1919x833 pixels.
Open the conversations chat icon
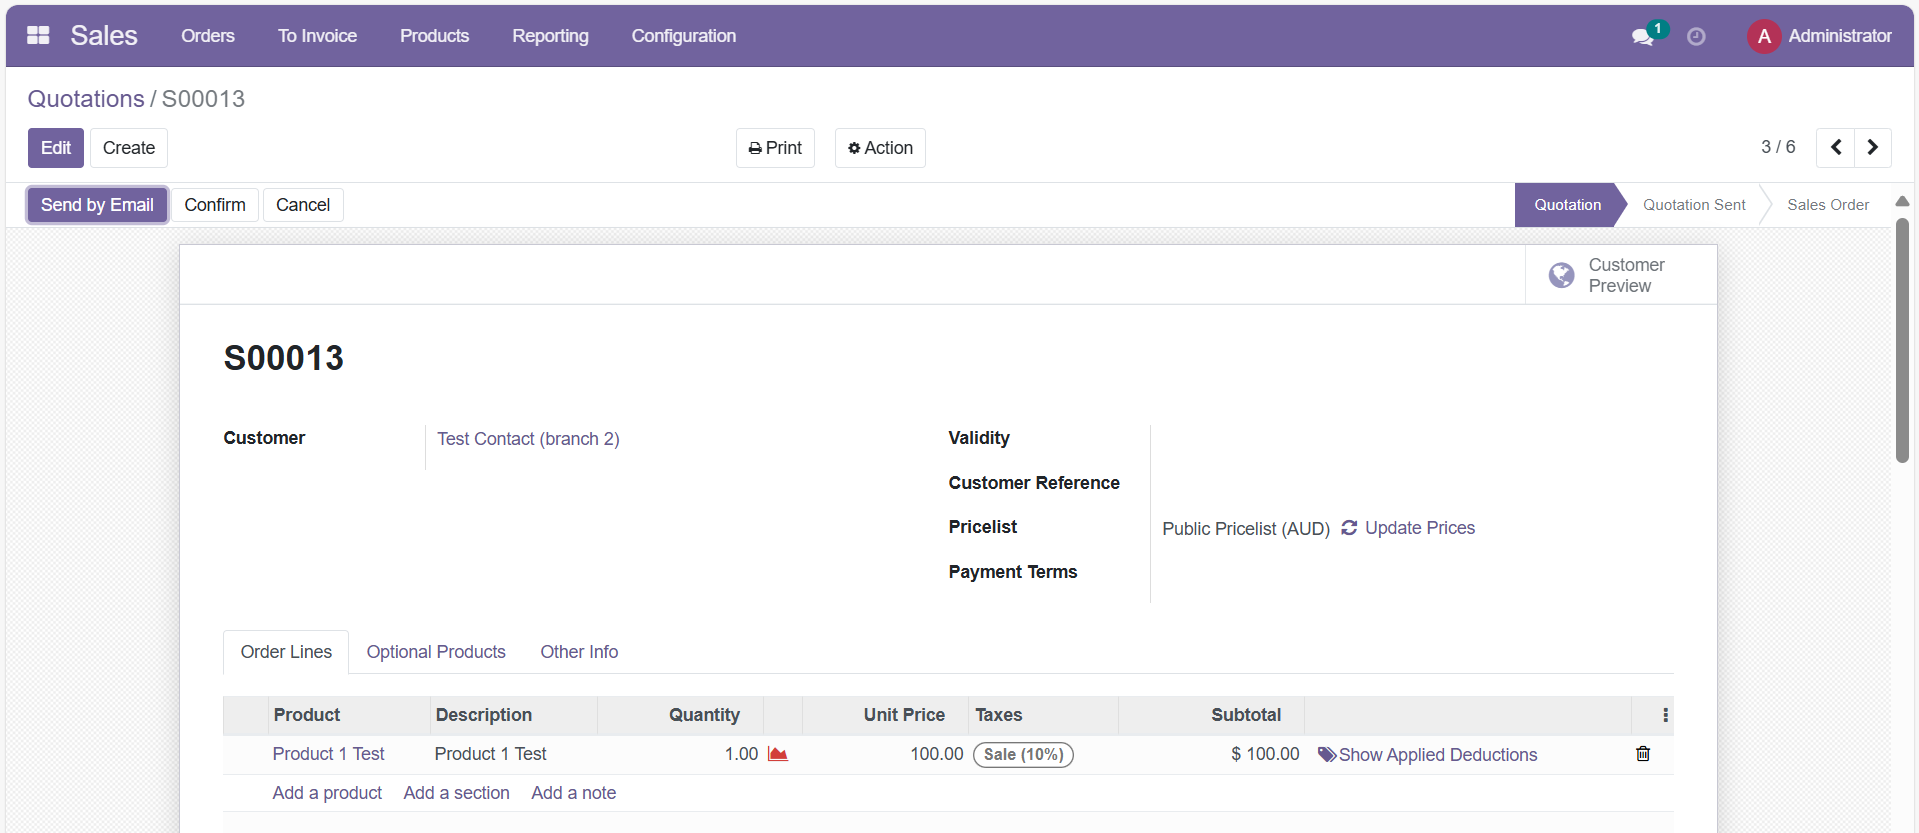(1642, 37)
